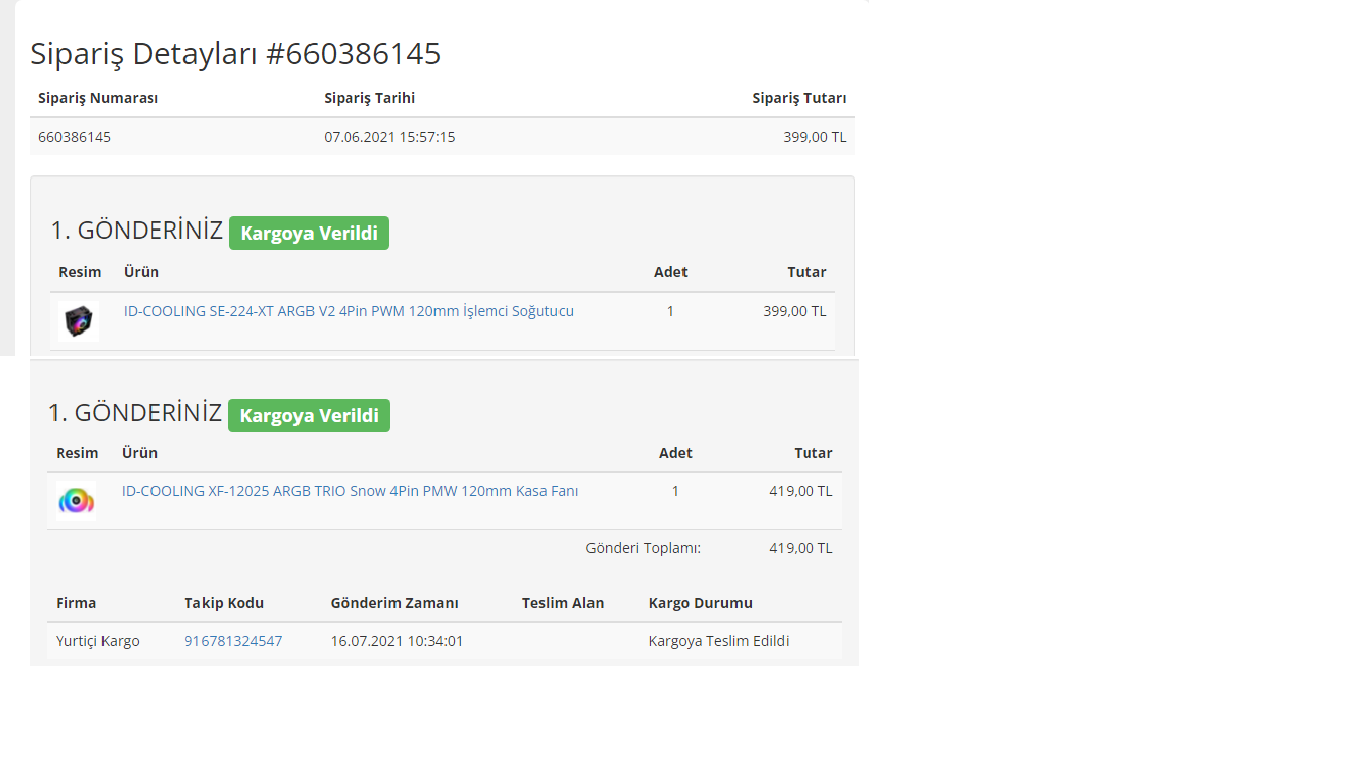
Task: Open tracking code 916781324547 link
Action: [233, 641]
